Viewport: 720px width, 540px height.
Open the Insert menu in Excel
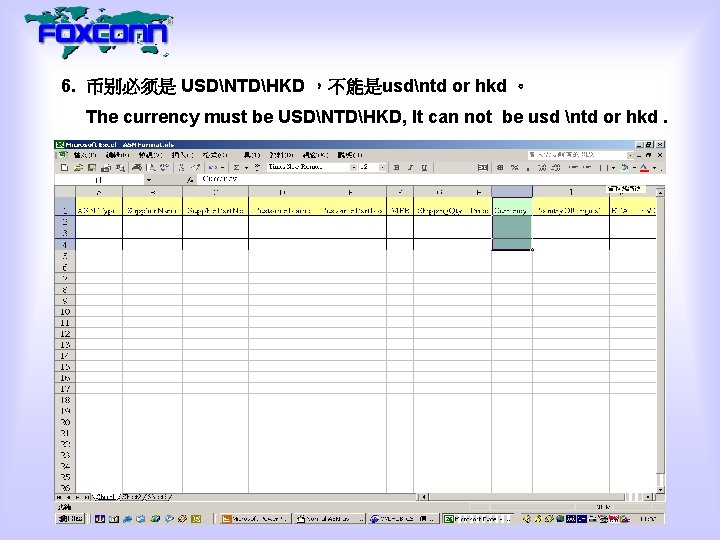click(182, 155)
